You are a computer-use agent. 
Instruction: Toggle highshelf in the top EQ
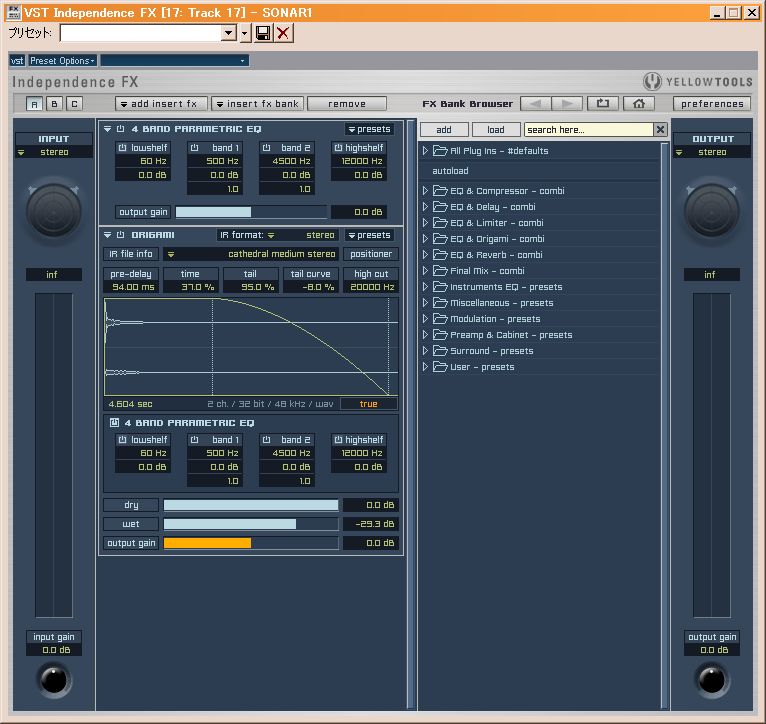pos(338,148)
